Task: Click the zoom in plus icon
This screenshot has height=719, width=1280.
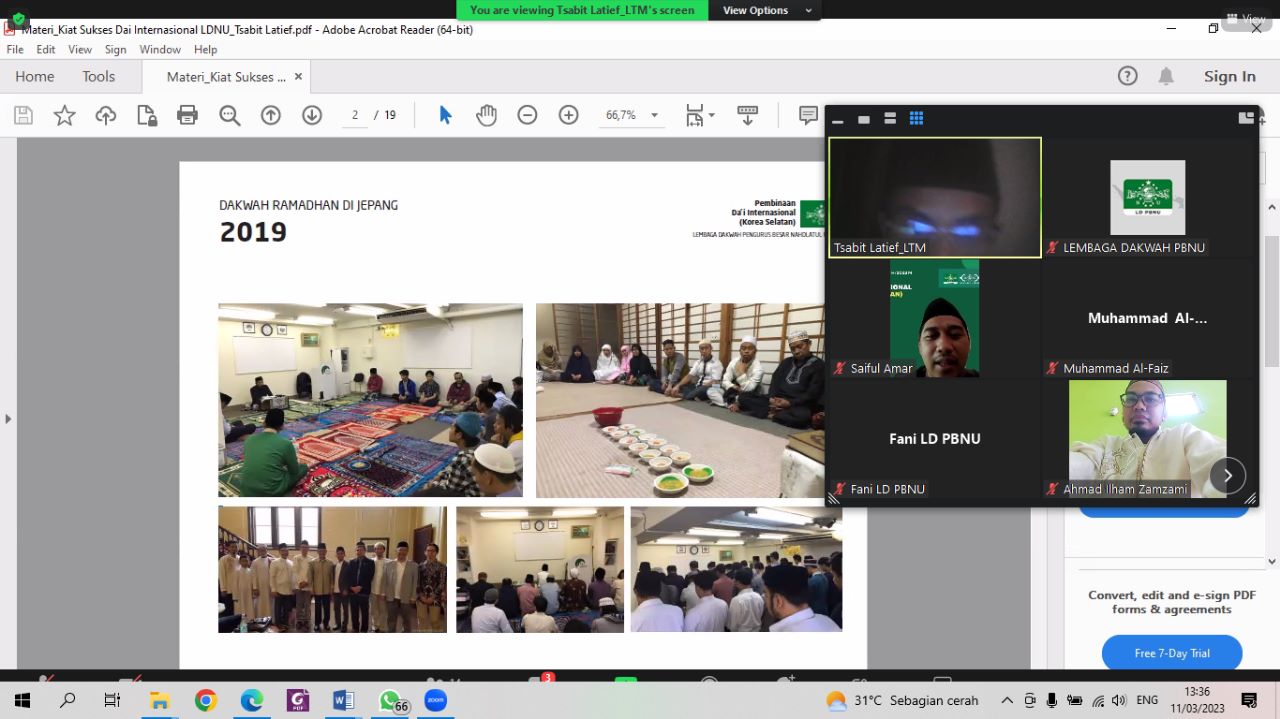Action: (569, 115)
